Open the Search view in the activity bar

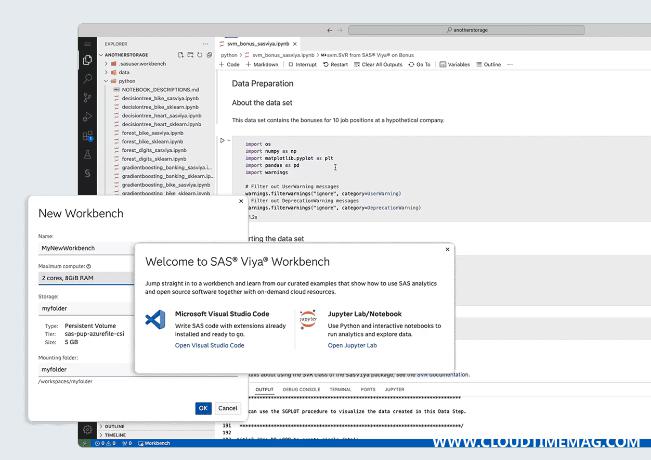coord(87,78)
